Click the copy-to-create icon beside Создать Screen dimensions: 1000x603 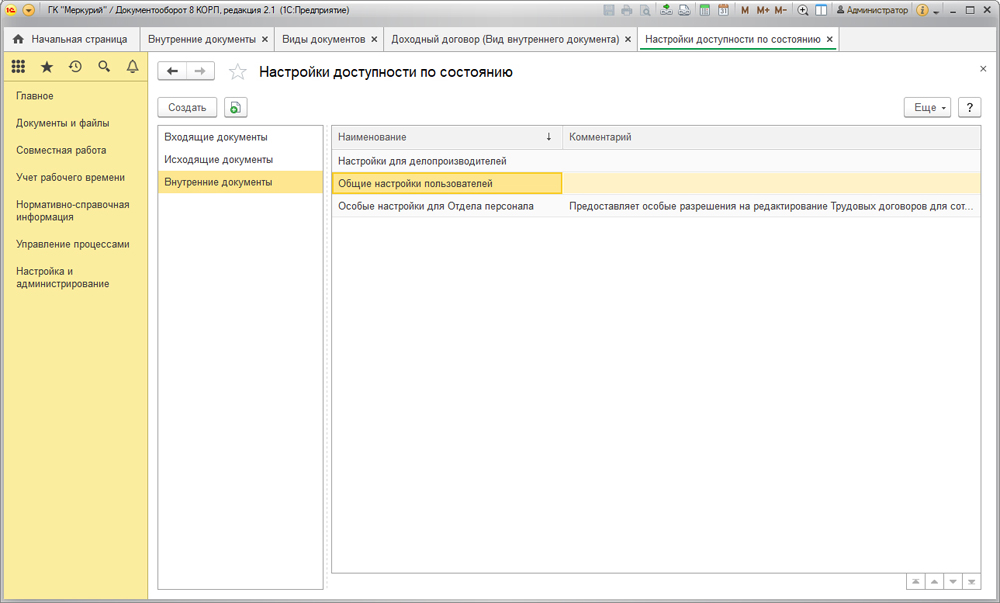235,107
